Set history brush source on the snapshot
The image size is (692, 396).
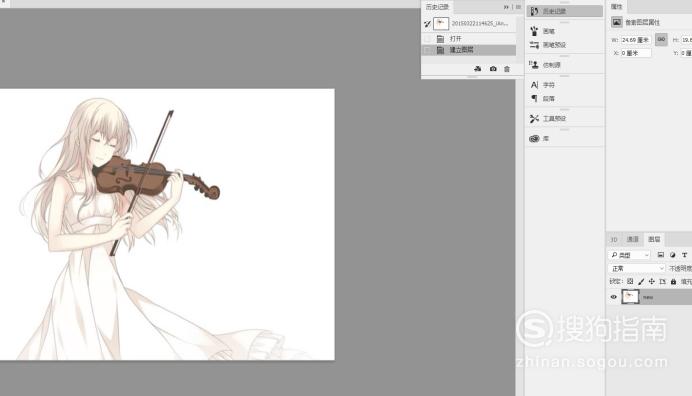click(427, 23)
